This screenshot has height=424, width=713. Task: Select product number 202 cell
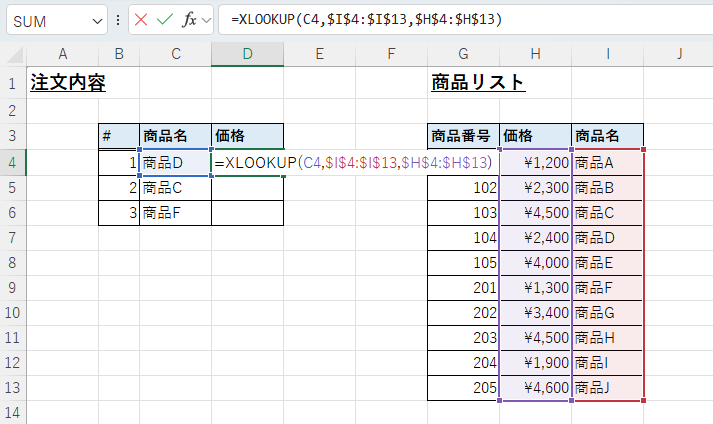tap(463, 312)
